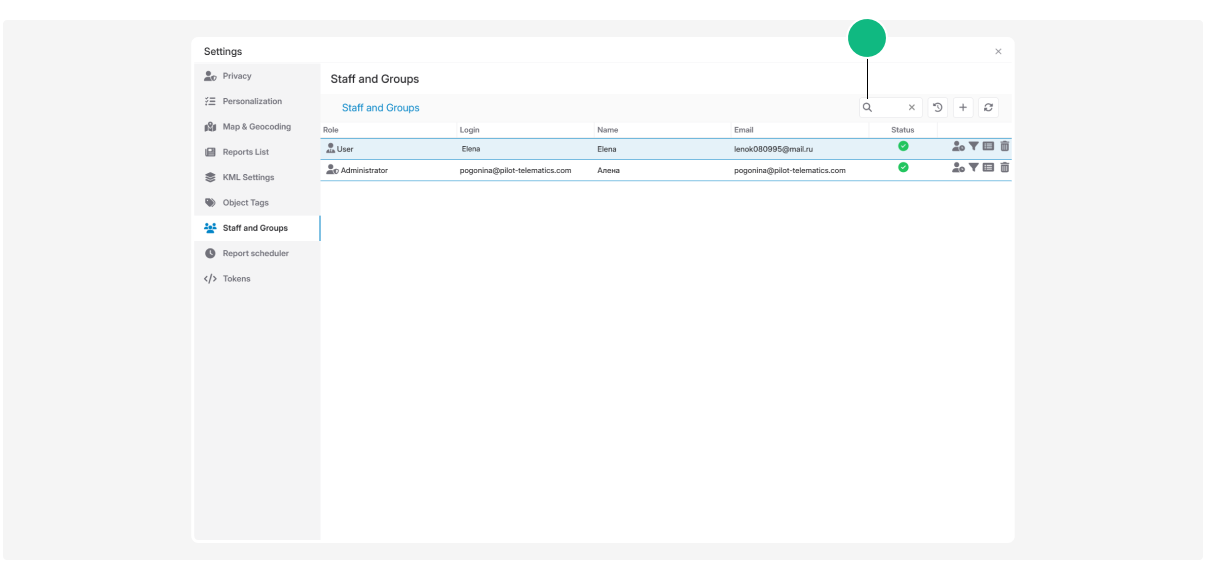Sort by the Login column header
Viewport: 1206px width, 563px height.
tap(470, 130)
